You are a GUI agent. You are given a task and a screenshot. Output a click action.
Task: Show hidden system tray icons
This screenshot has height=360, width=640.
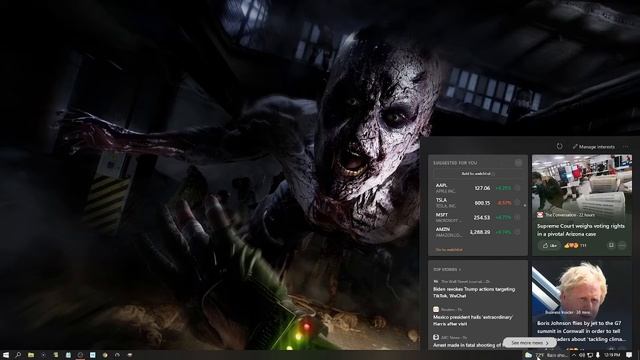click(574, 355)
